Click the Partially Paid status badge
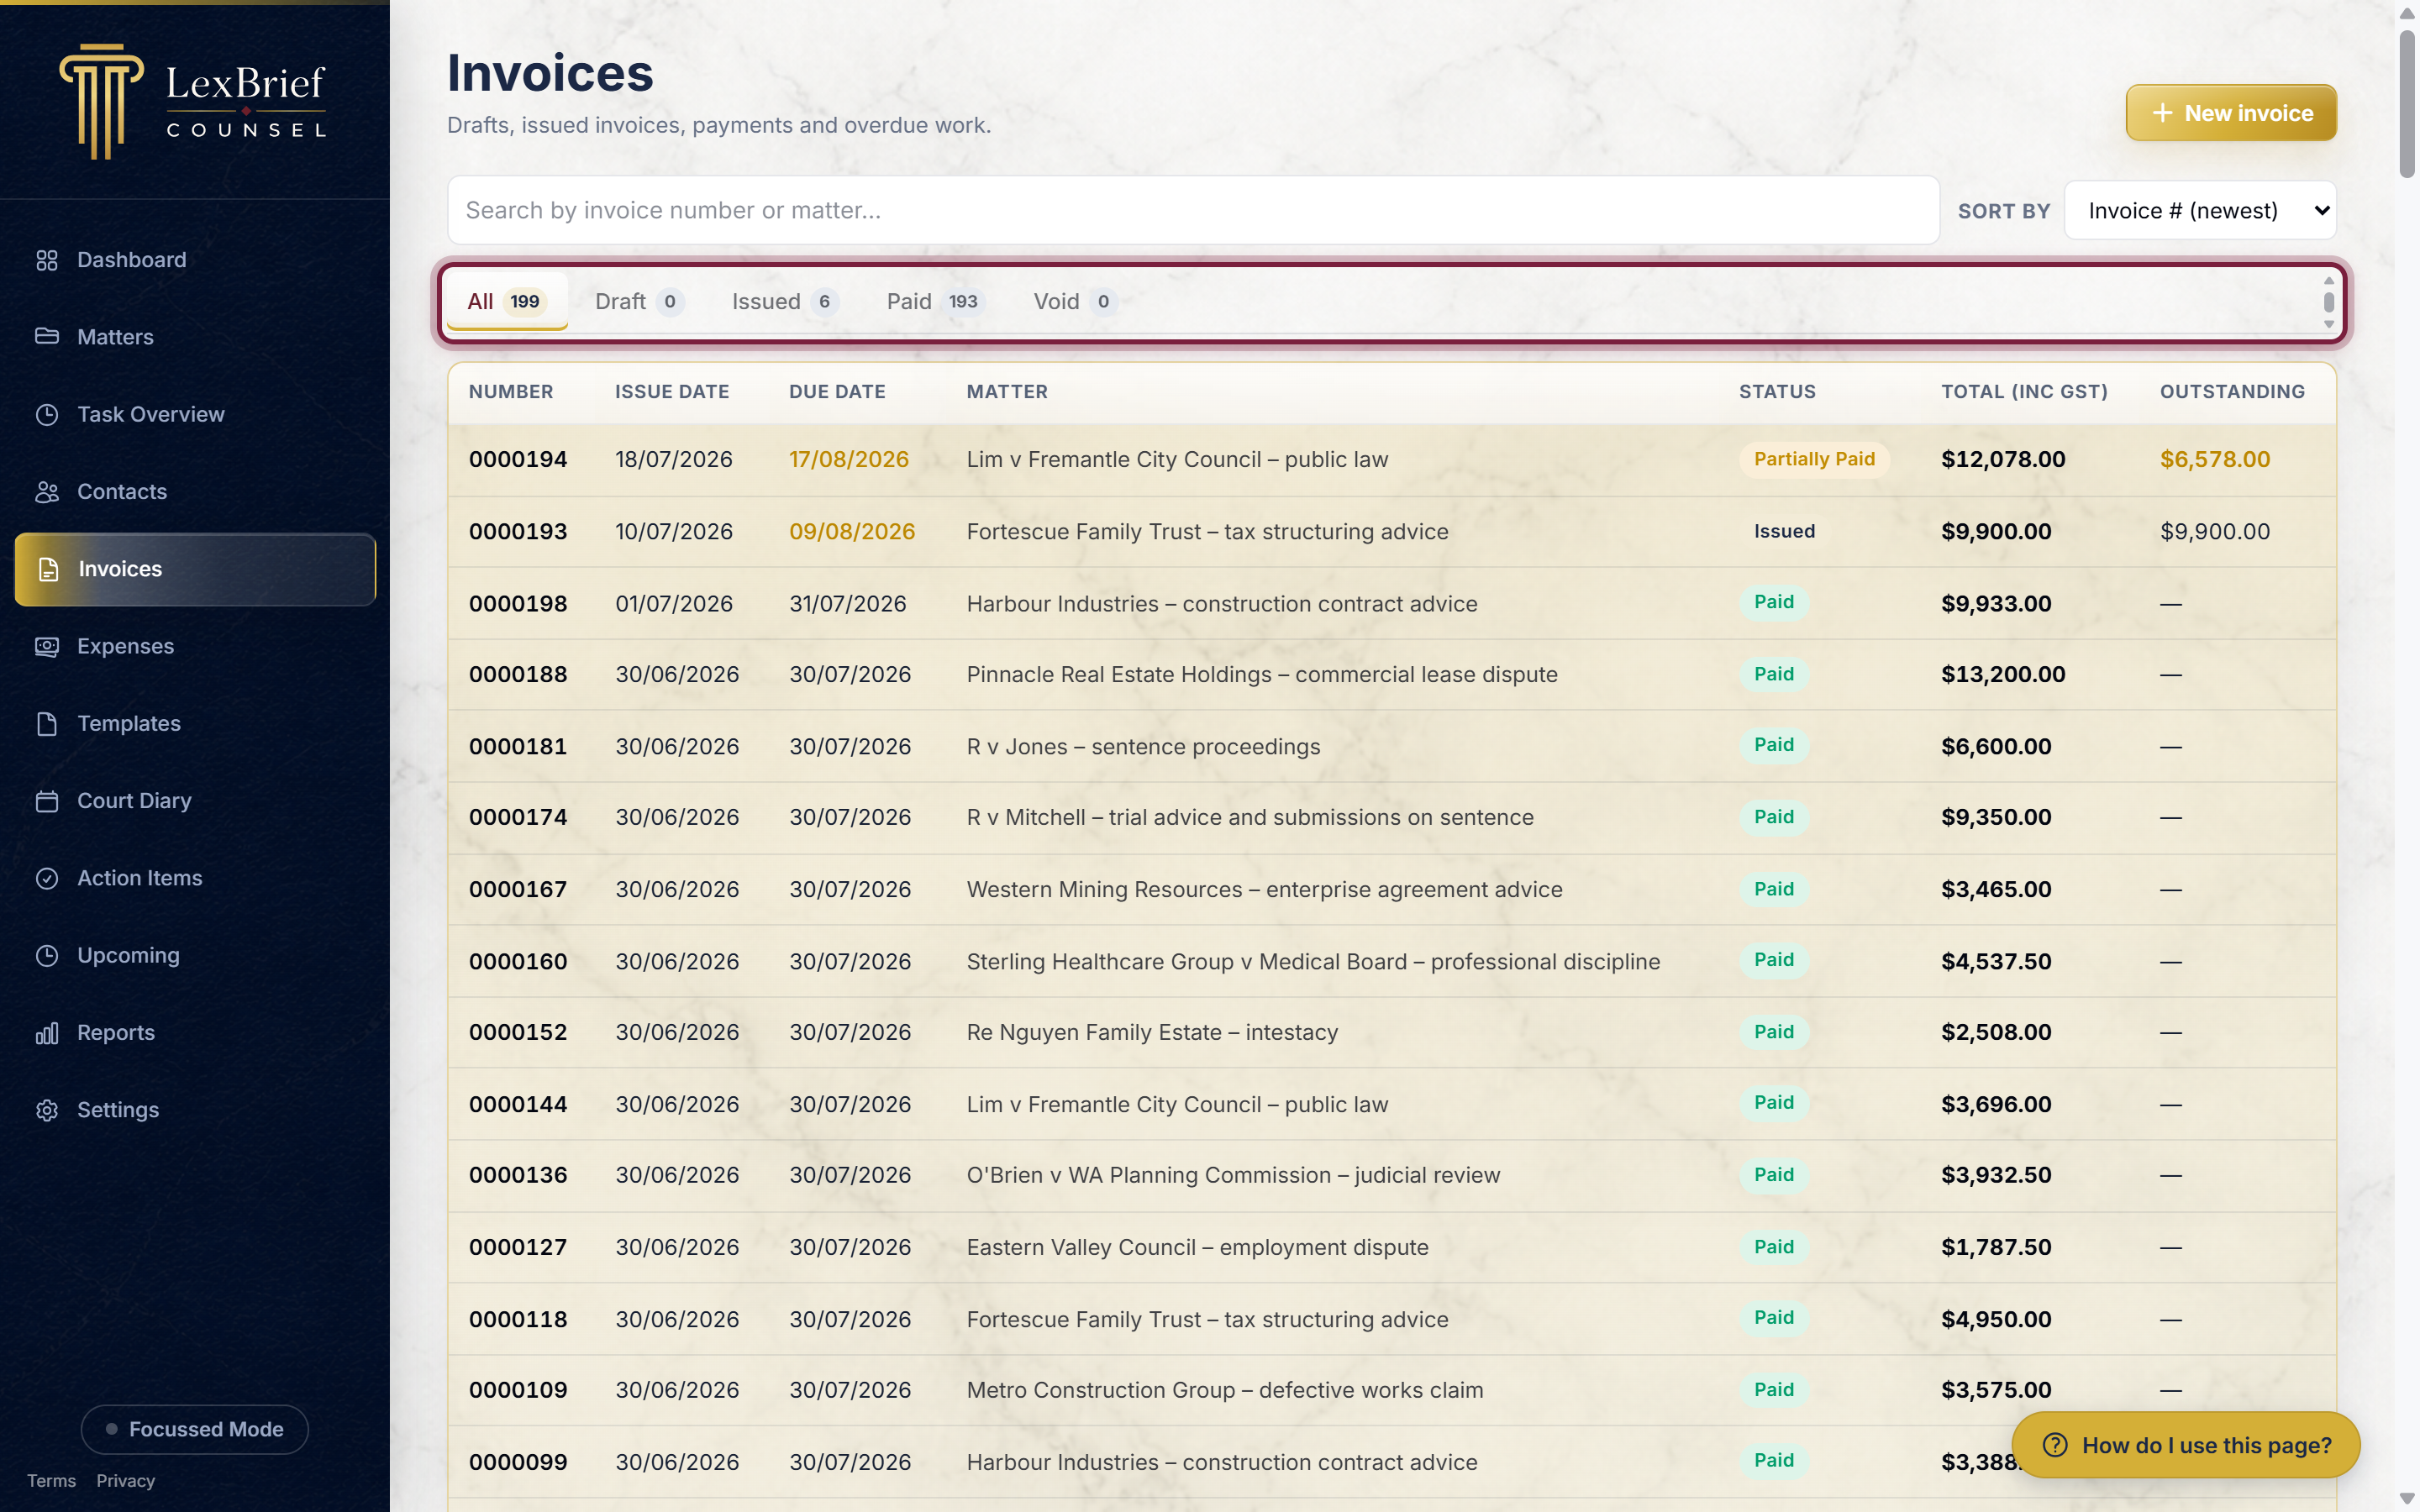The height and width of the screenshot is (1512, 2420). point(1814,460)
